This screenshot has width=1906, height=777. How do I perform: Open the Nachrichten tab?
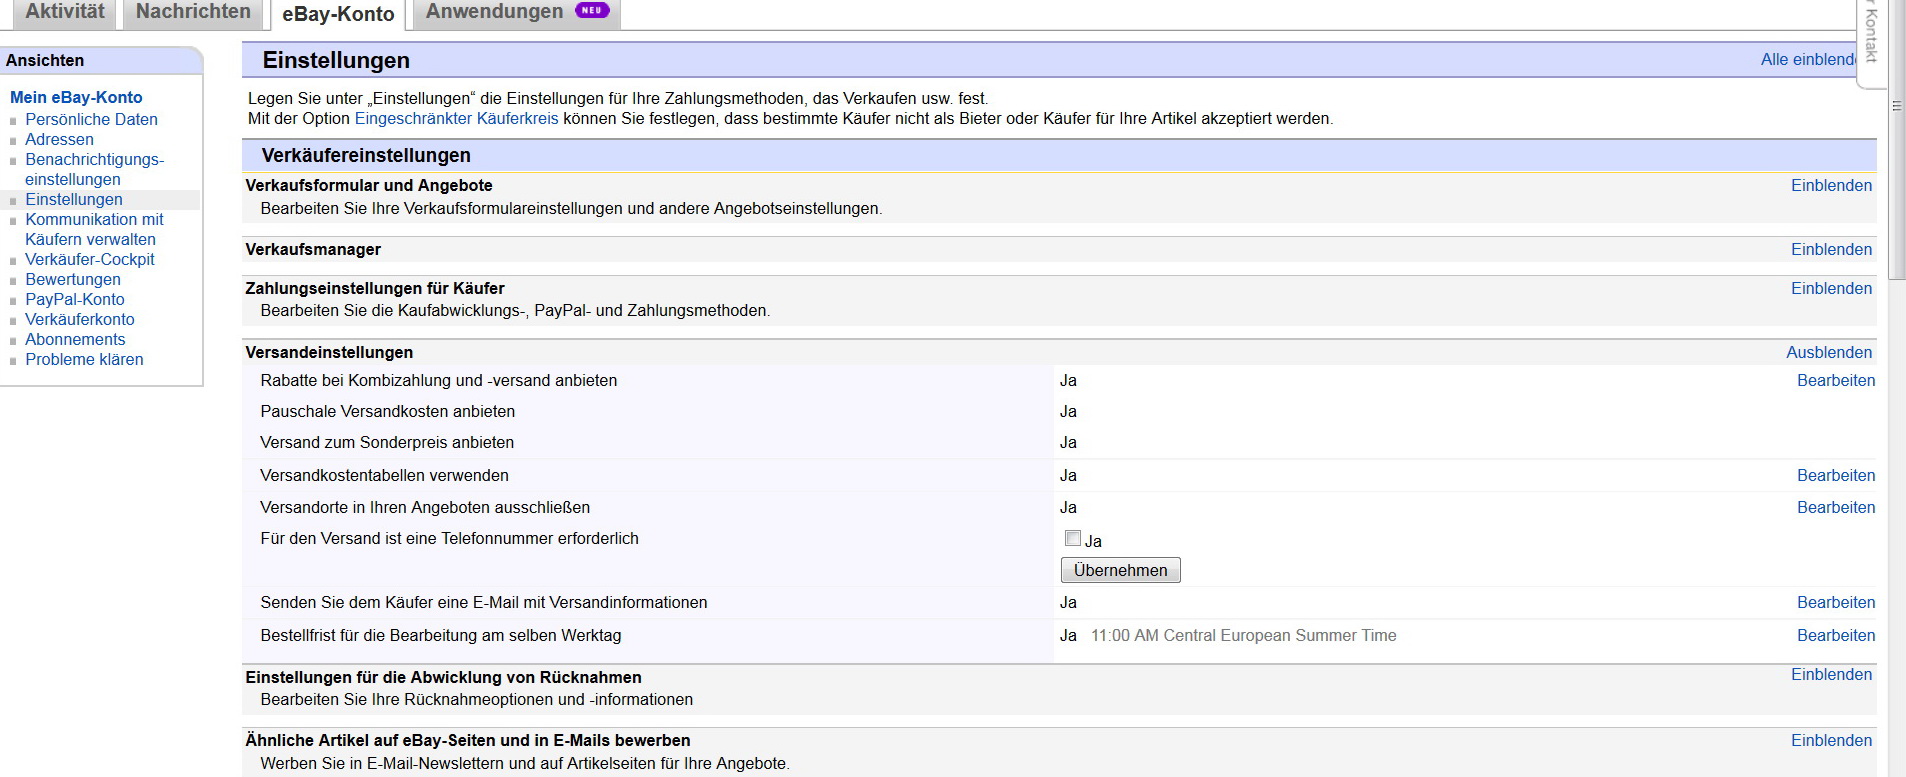193,12
